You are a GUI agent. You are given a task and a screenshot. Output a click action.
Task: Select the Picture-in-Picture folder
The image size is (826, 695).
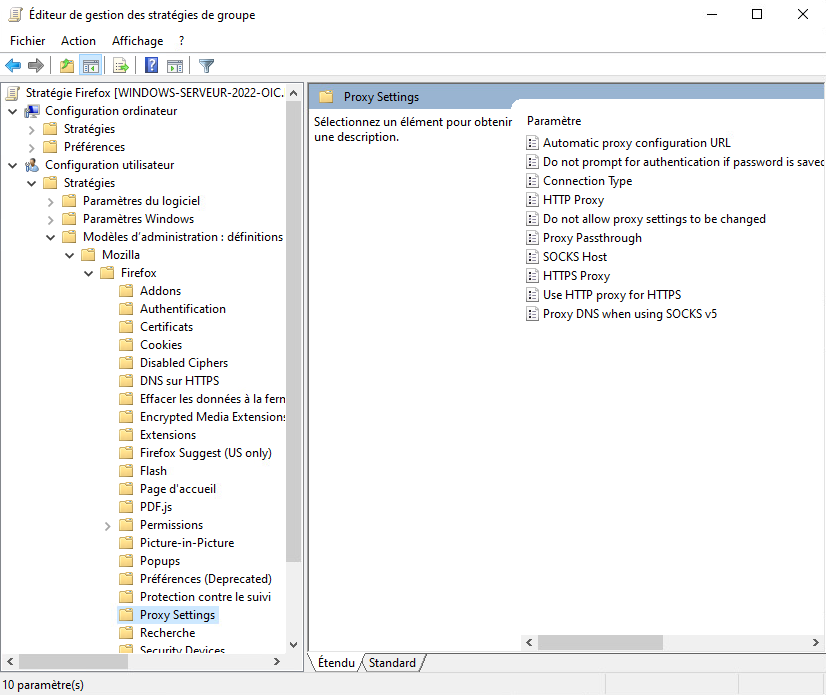tap(187, 543)
